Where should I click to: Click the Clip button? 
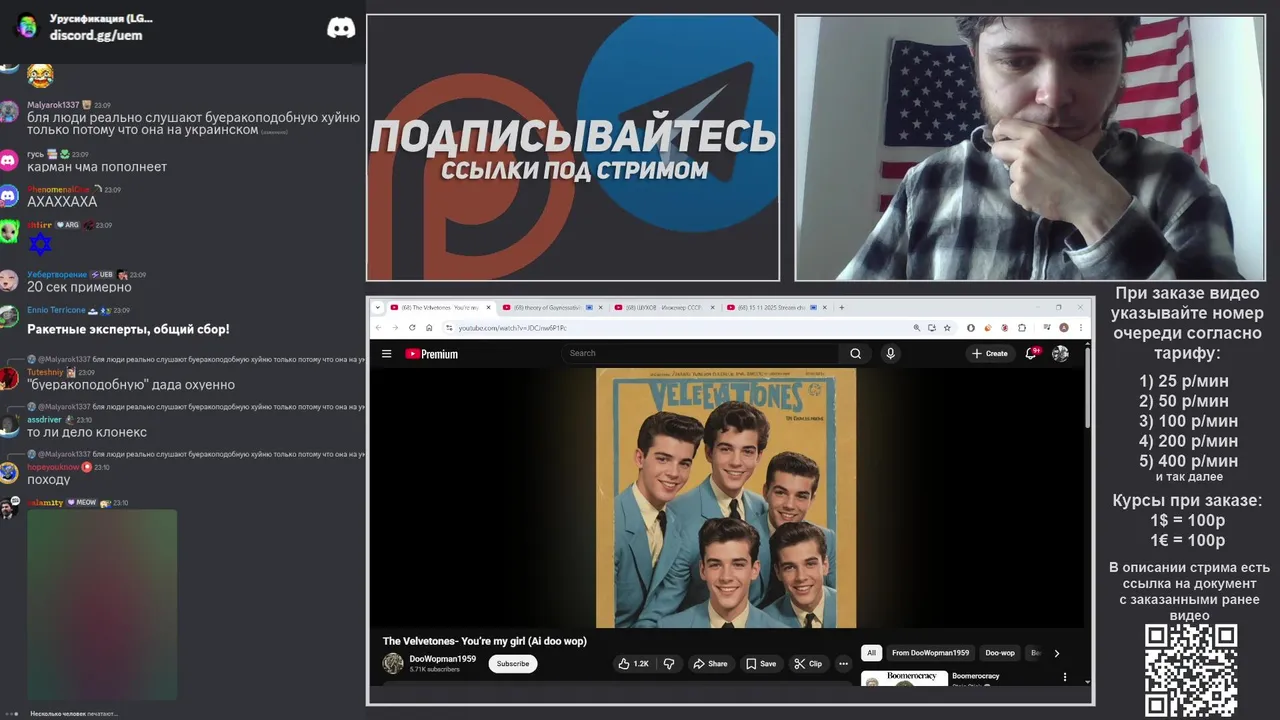click(x=808, y=663)
